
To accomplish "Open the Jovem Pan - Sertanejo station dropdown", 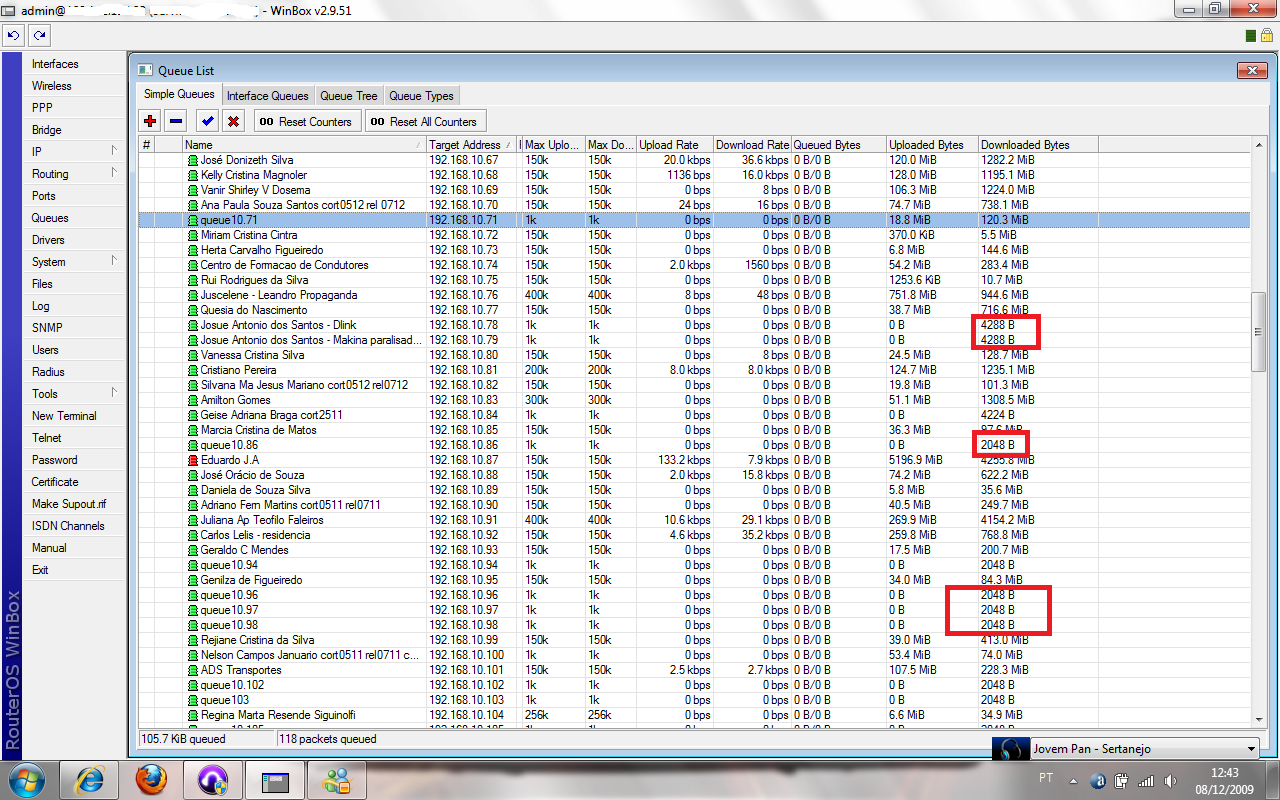I will 1251,749.
